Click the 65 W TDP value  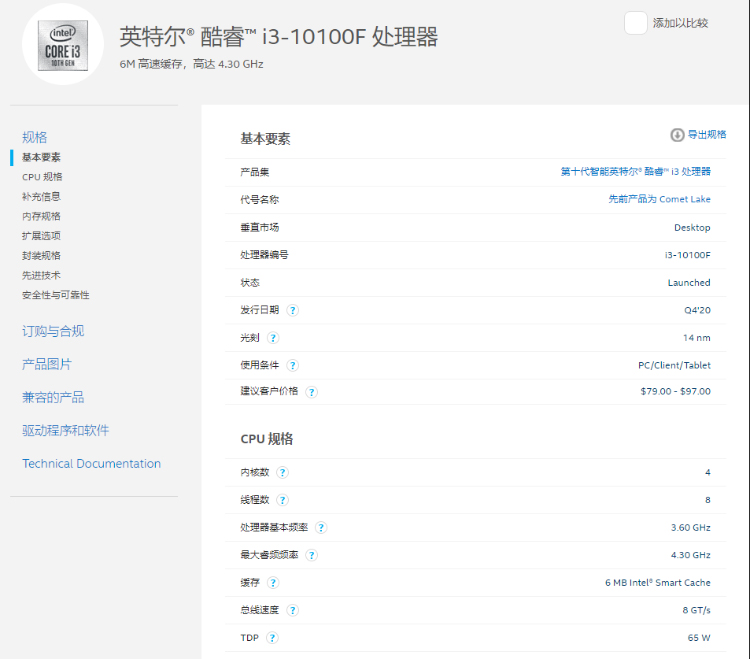[x=699, y=638]
